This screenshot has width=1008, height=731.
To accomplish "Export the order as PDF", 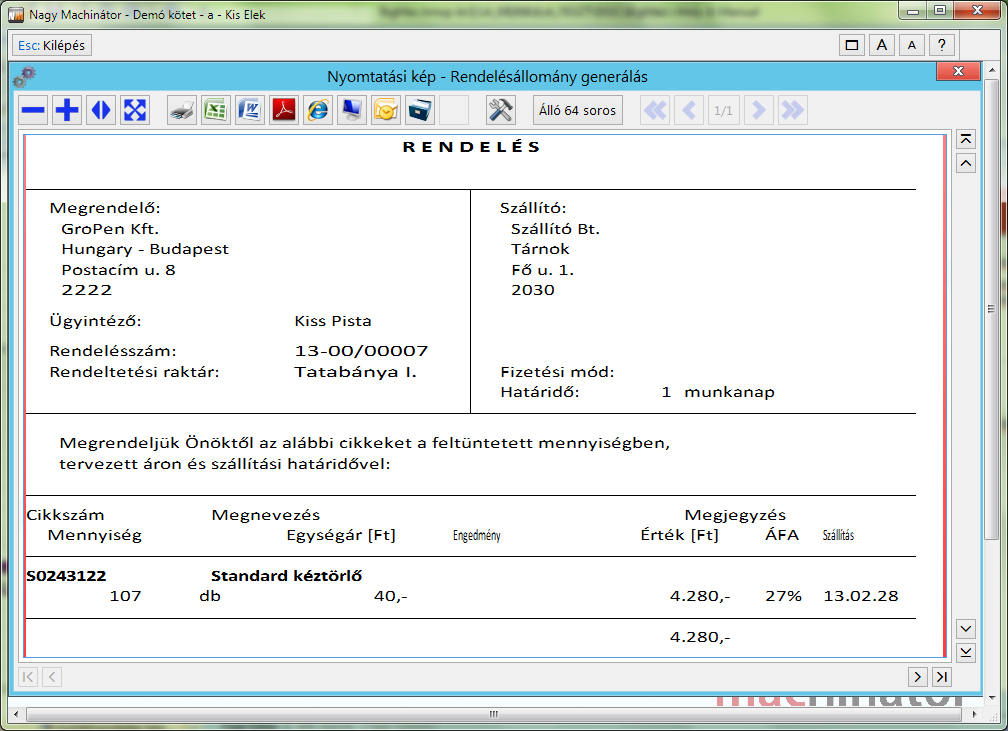I will [284, 110].
